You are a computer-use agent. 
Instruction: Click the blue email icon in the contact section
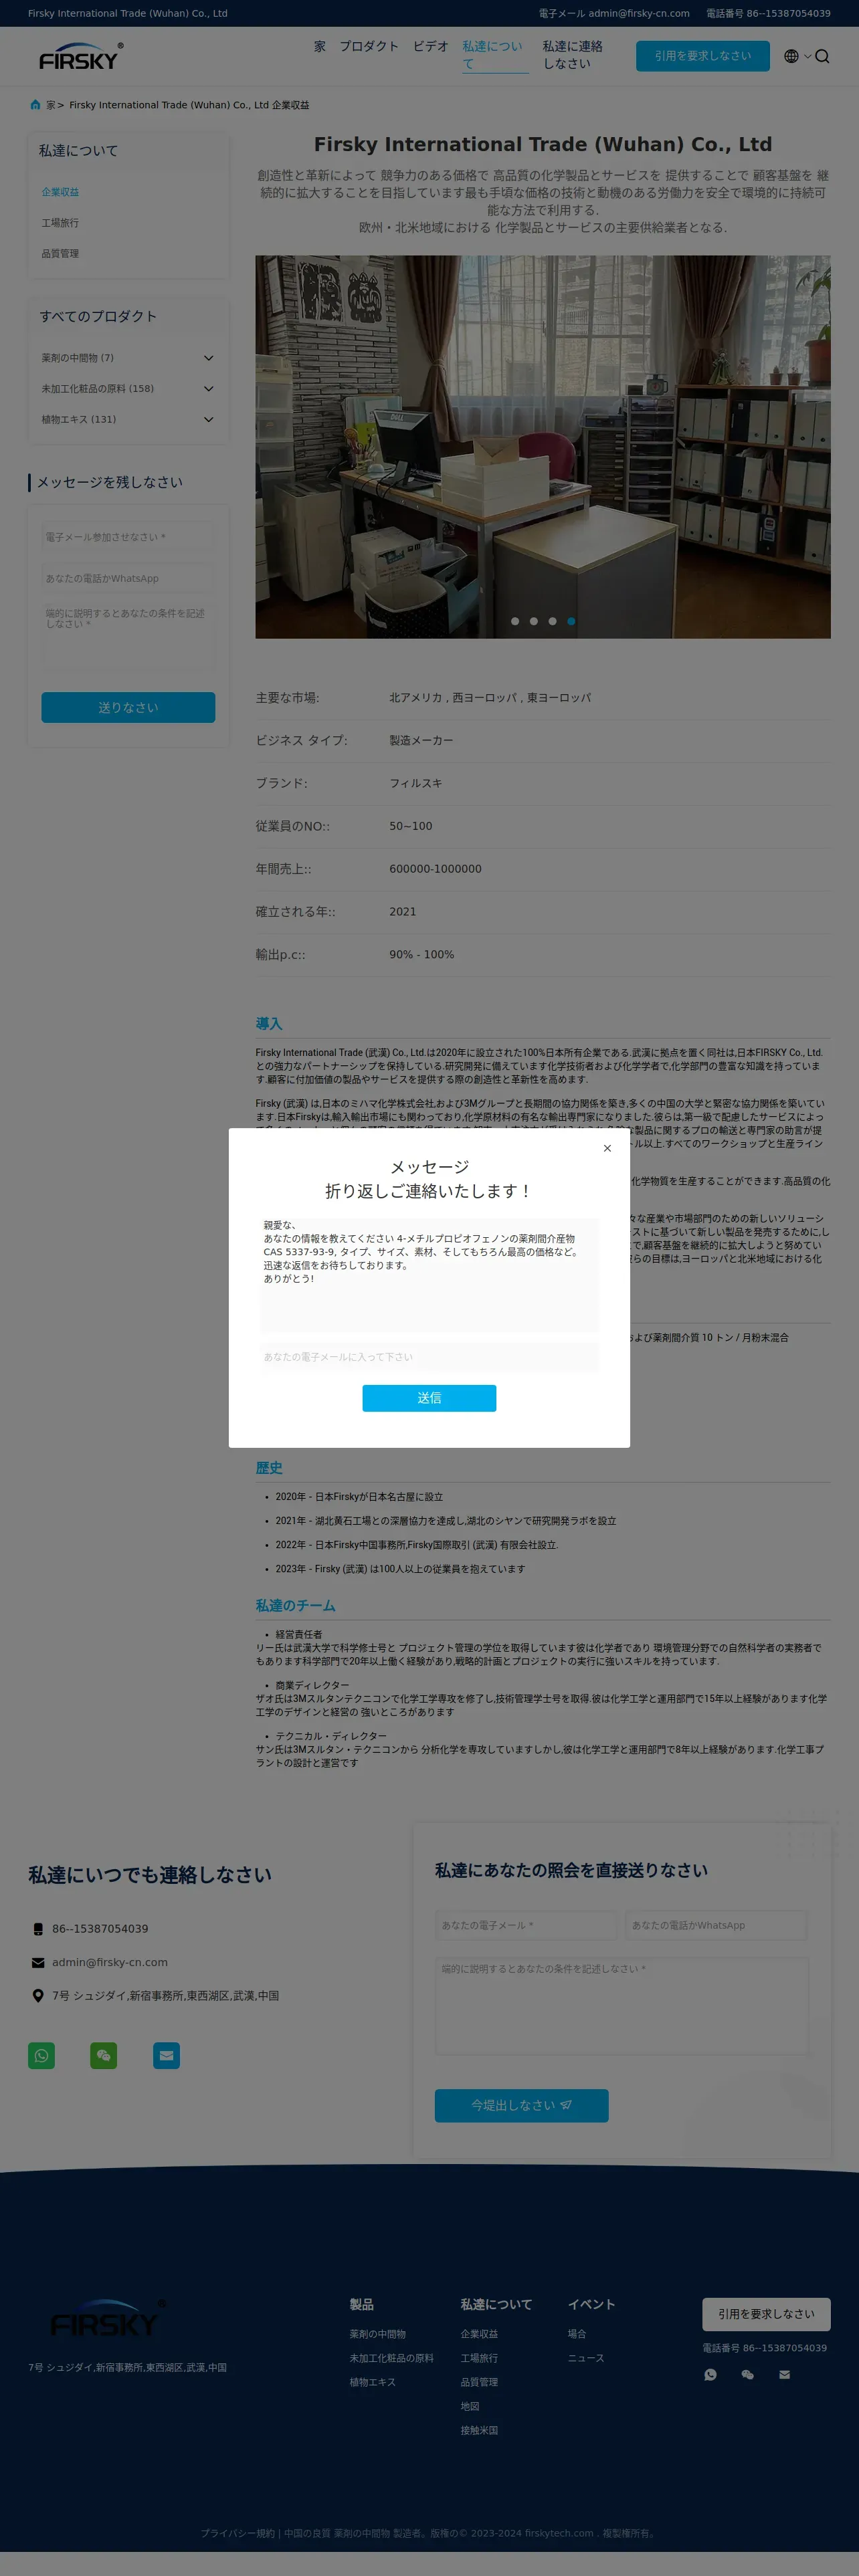pyautogui.click(x=166, y=2055)
